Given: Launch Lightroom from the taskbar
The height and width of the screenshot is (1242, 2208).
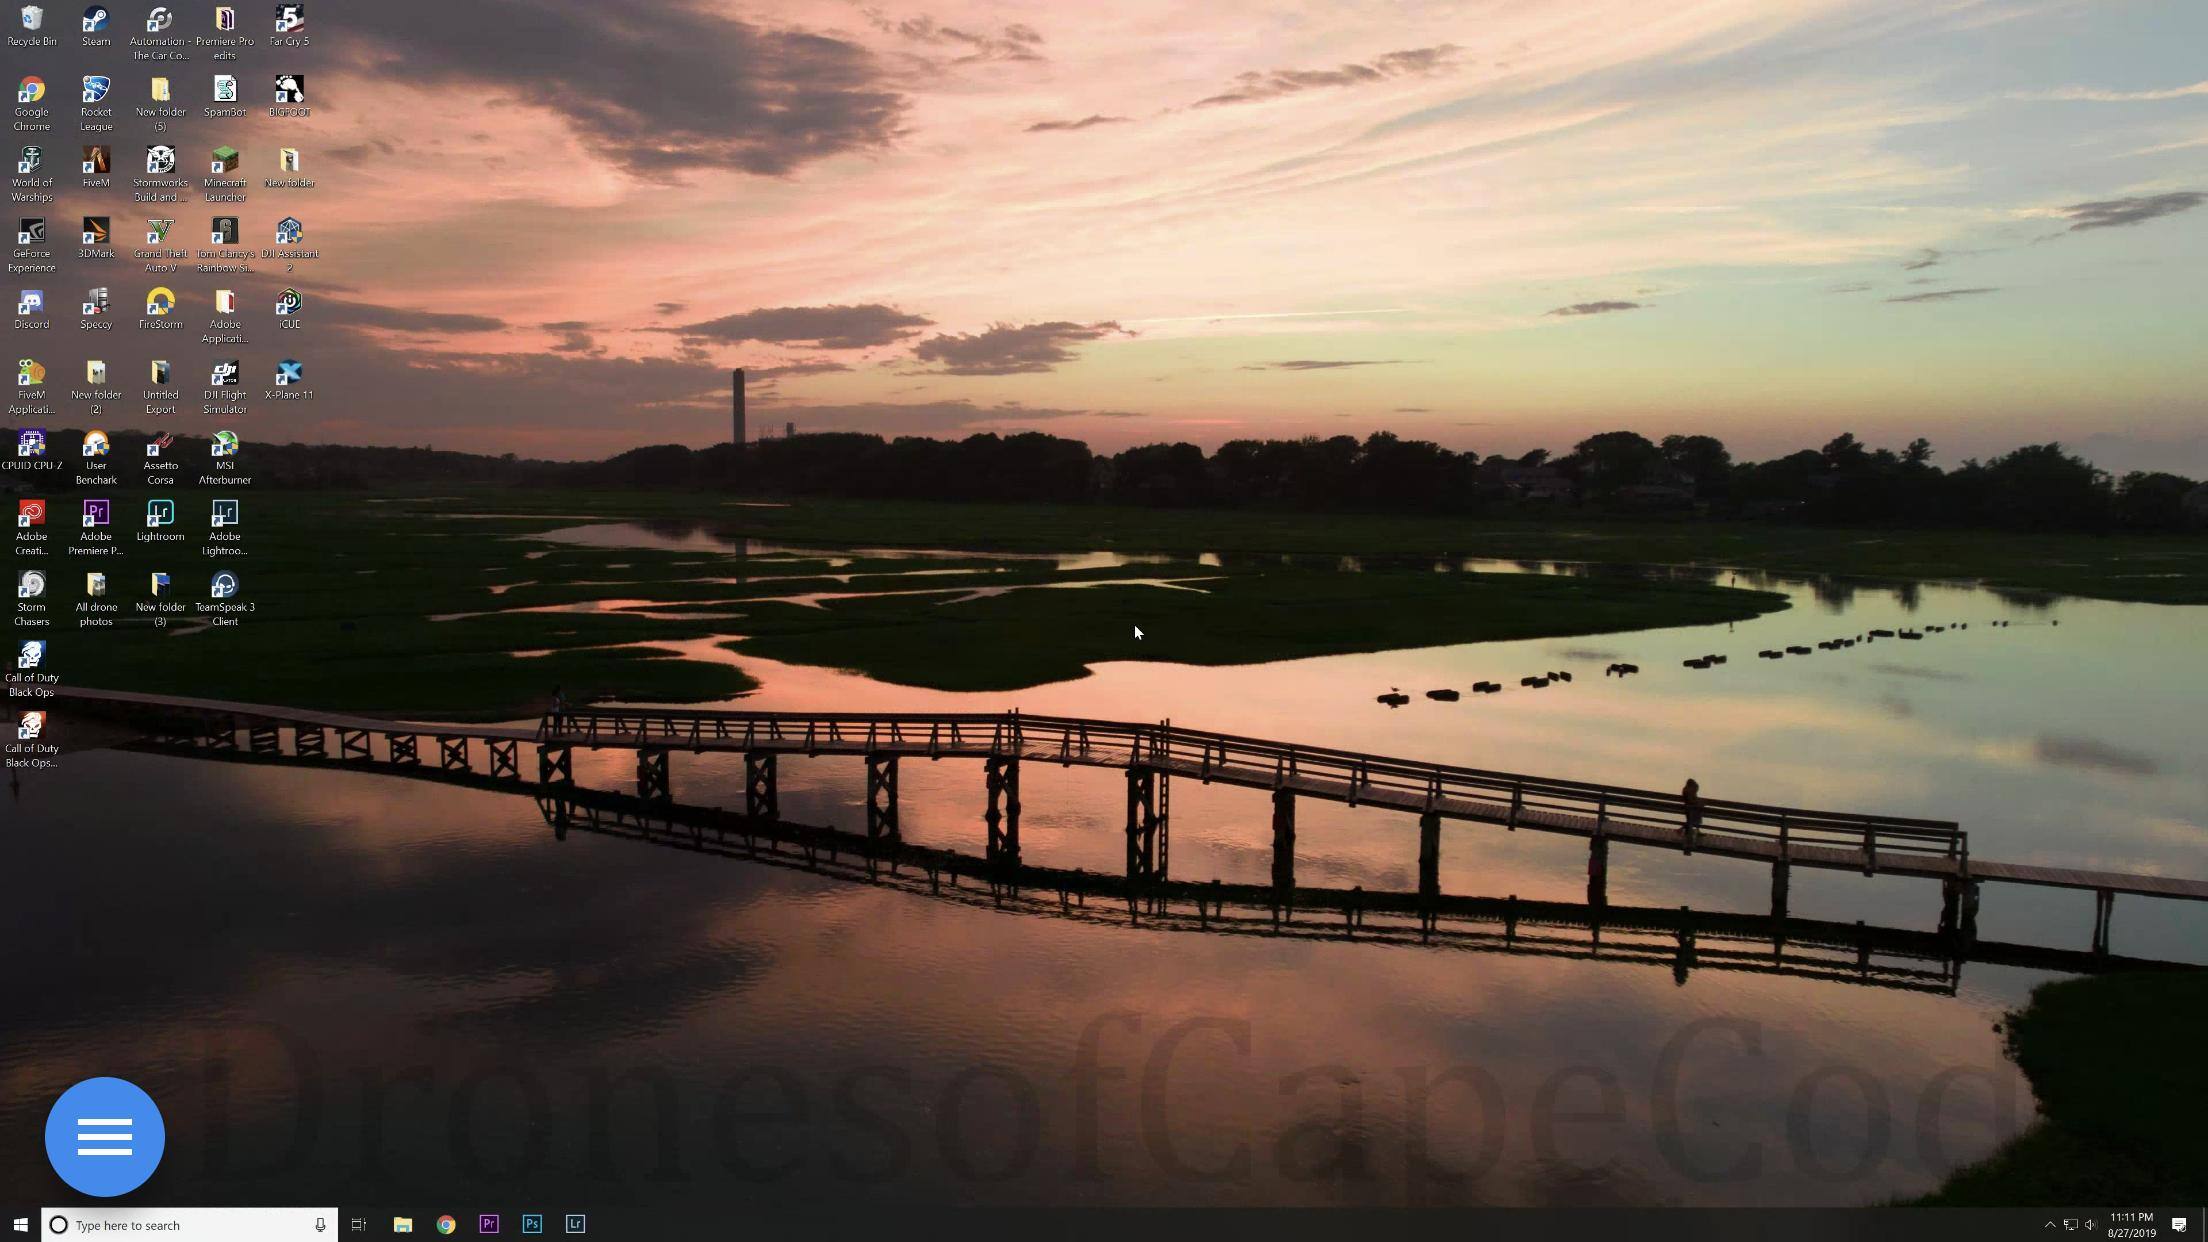Looking at the screenshot, I should pos(575,1224).
